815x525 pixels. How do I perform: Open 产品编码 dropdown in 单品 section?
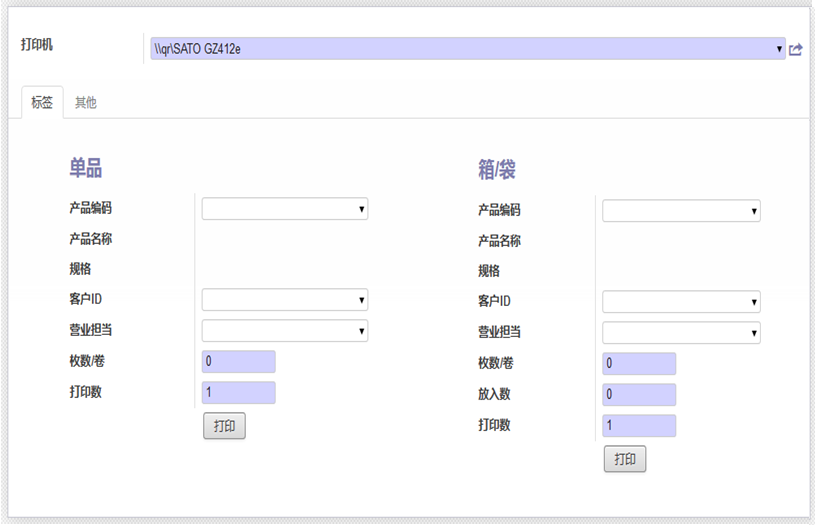click(x=285, y=209)
